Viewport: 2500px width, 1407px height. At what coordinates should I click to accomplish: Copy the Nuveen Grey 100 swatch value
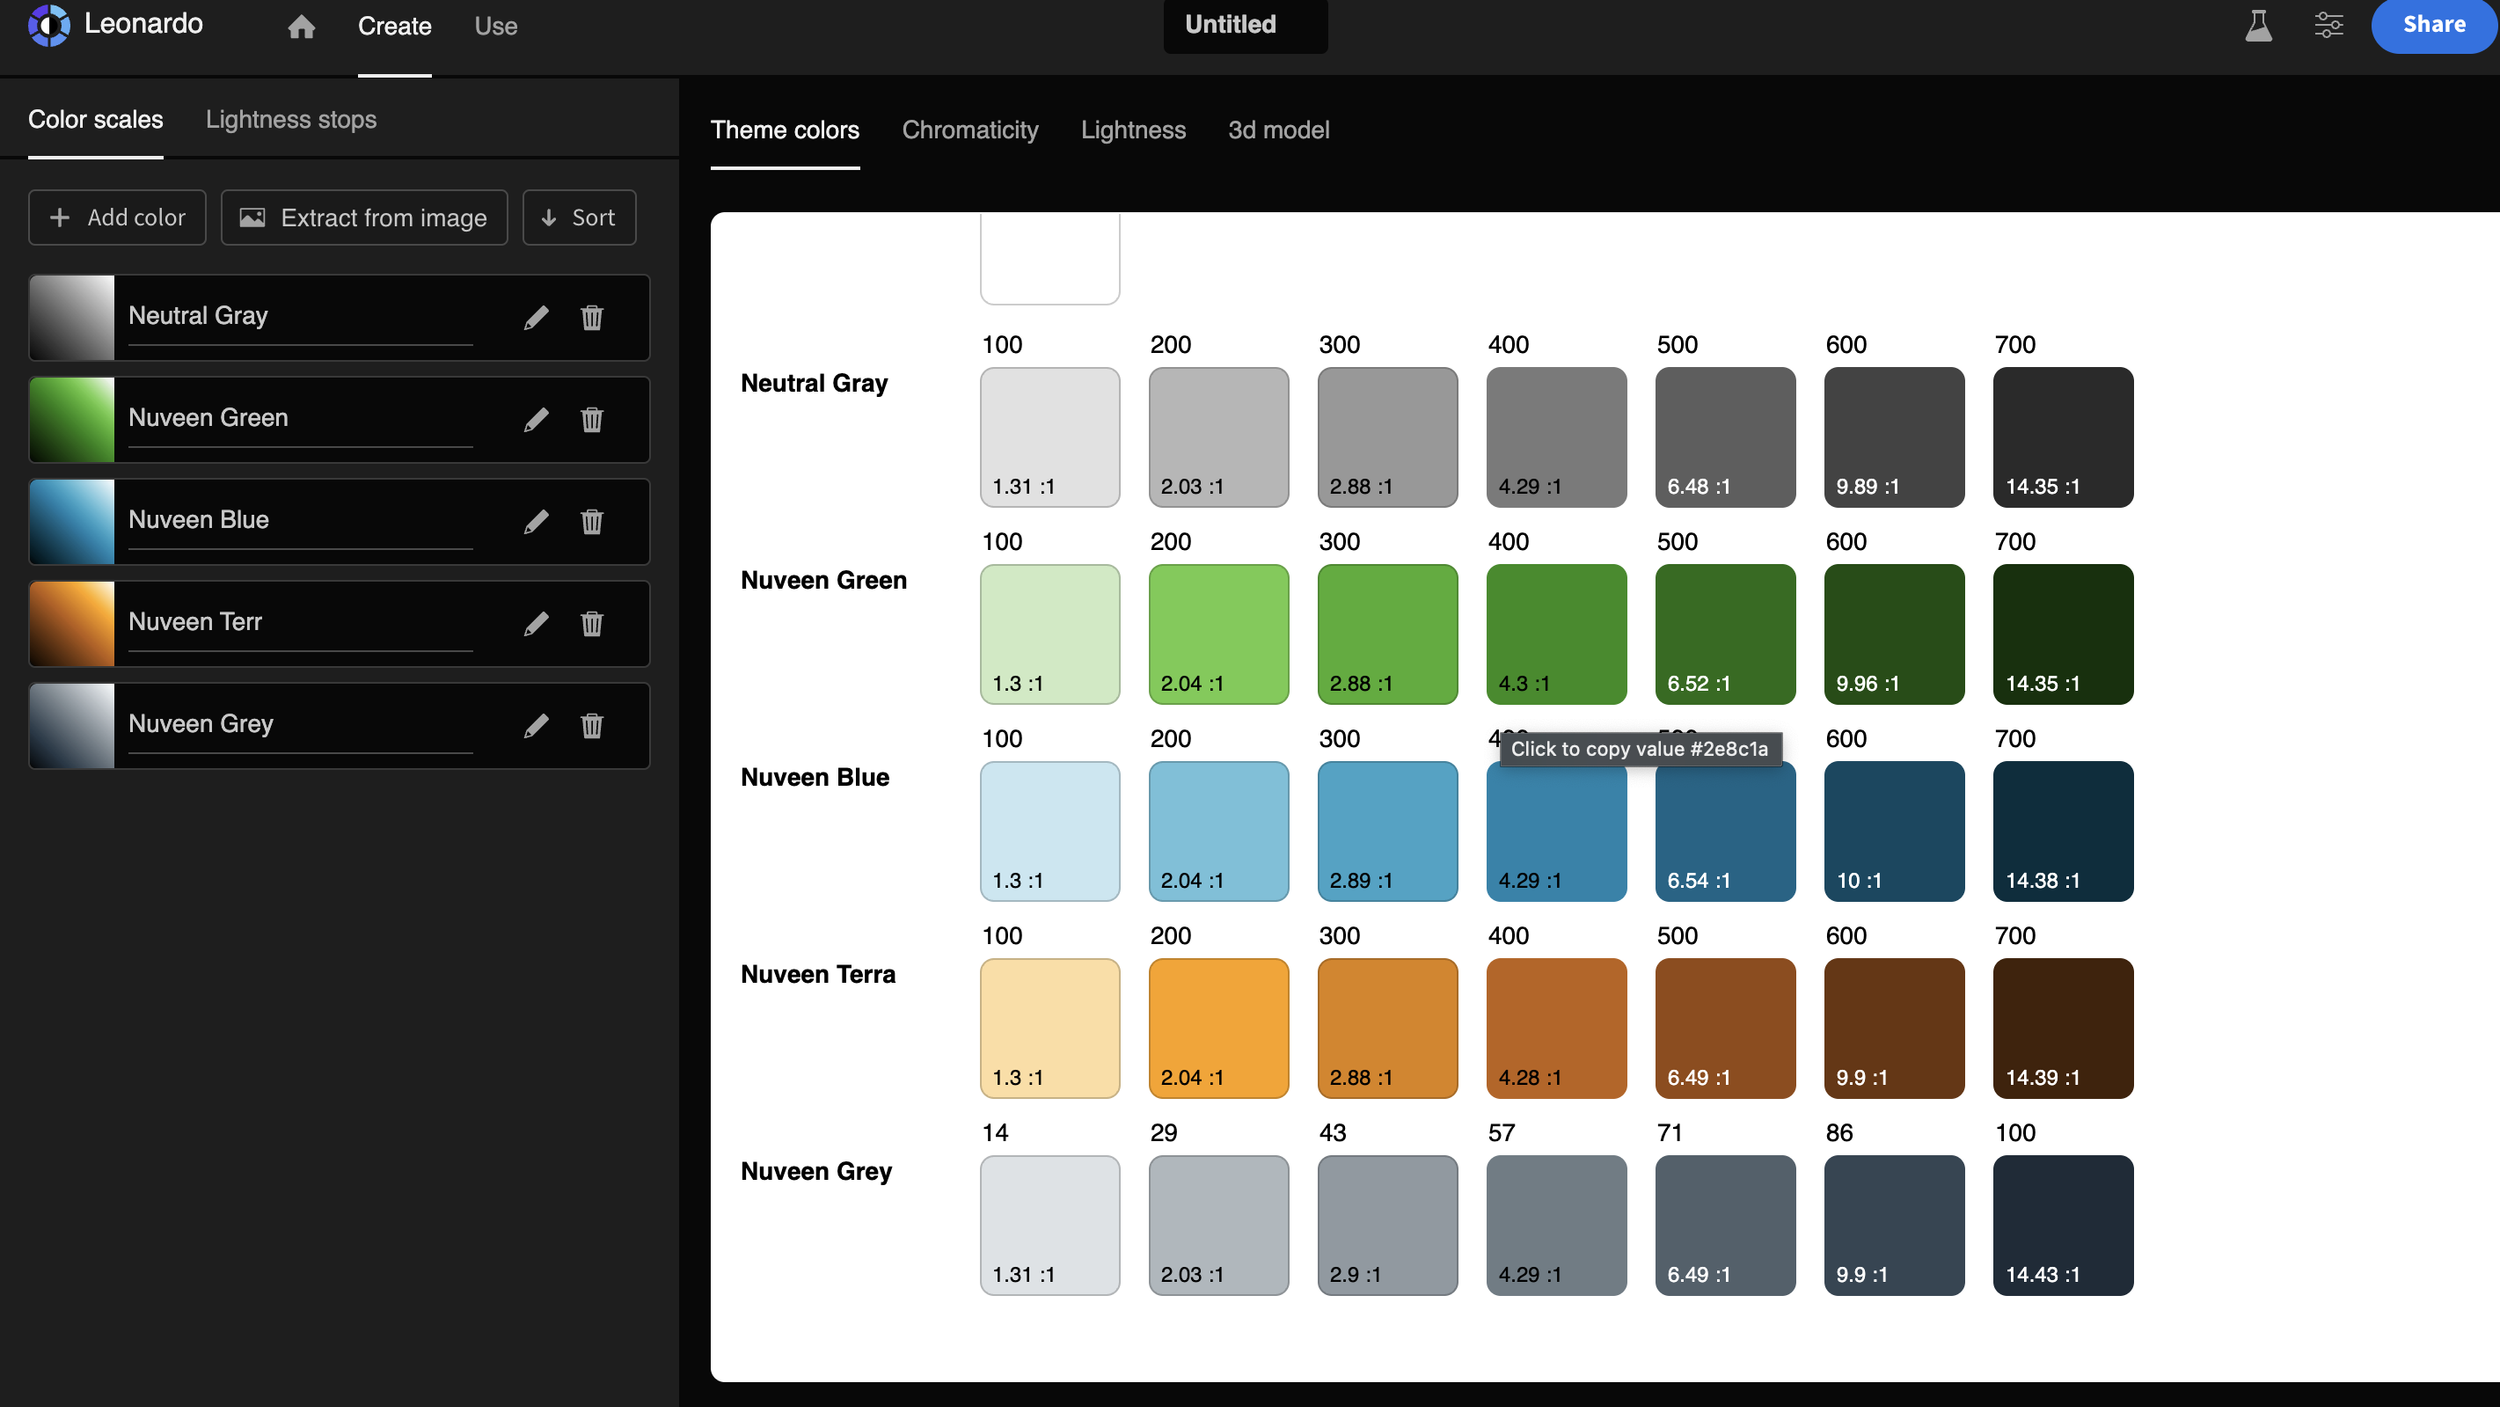(2063, 1225)
